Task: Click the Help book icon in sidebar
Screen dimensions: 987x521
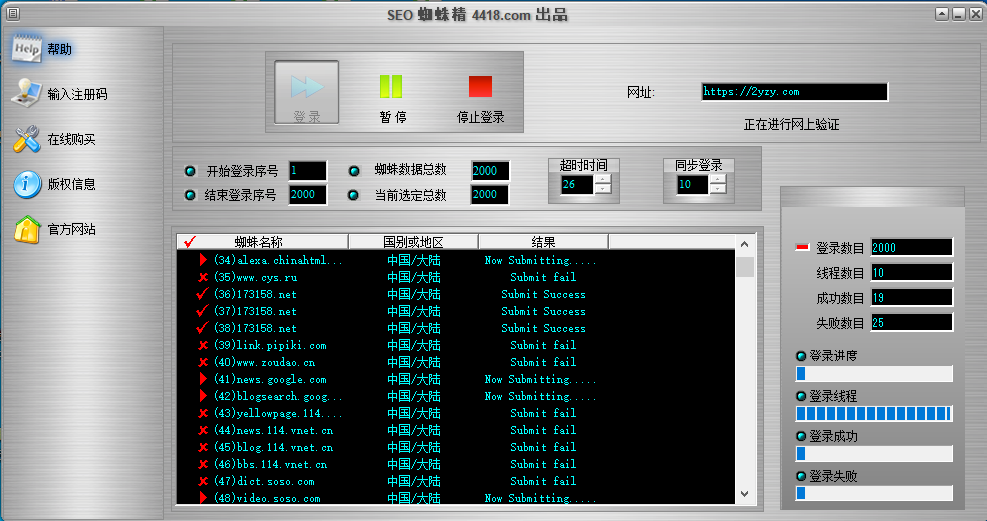Action: point(27,49)
